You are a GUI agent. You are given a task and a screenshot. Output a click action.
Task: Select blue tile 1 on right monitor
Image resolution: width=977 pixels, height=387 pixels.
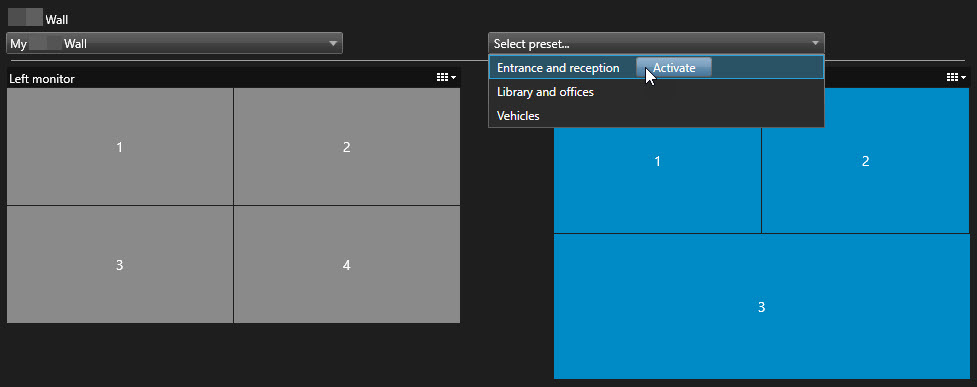pos(657,161)
